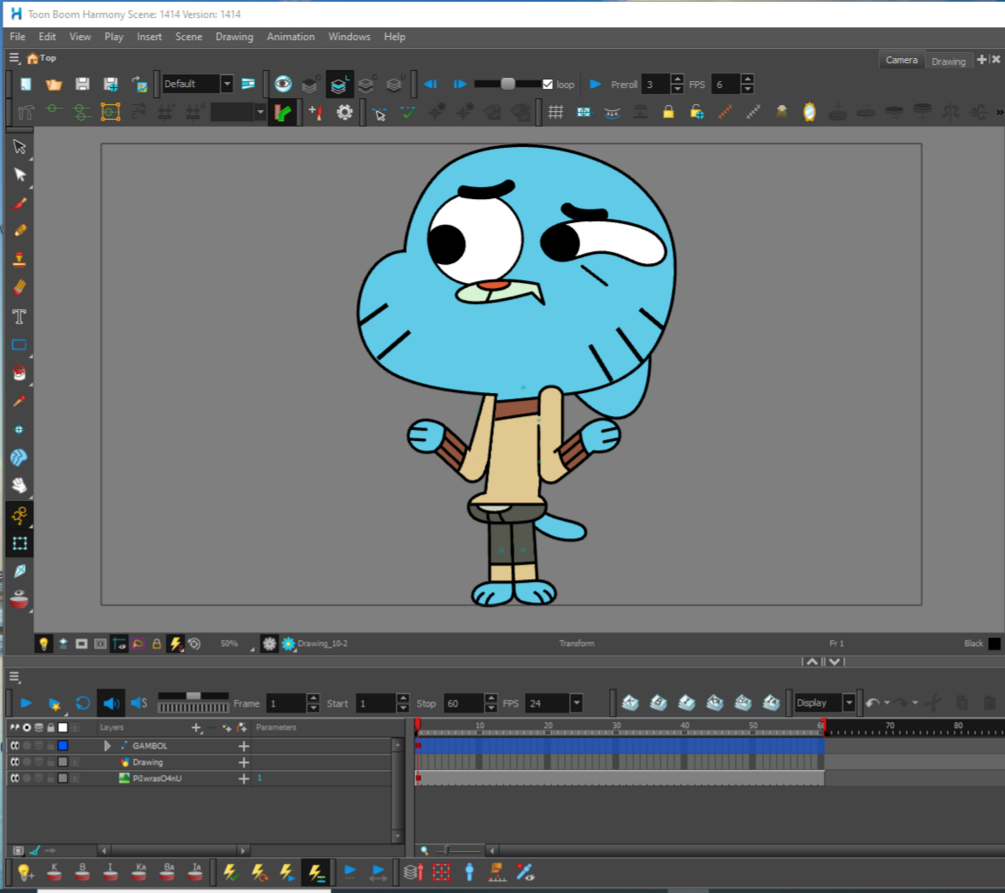The height and width of the screenshot is (893, 1005).
Task: Expand Drawing layer parameters plus
Action: (x=244, y=762)
